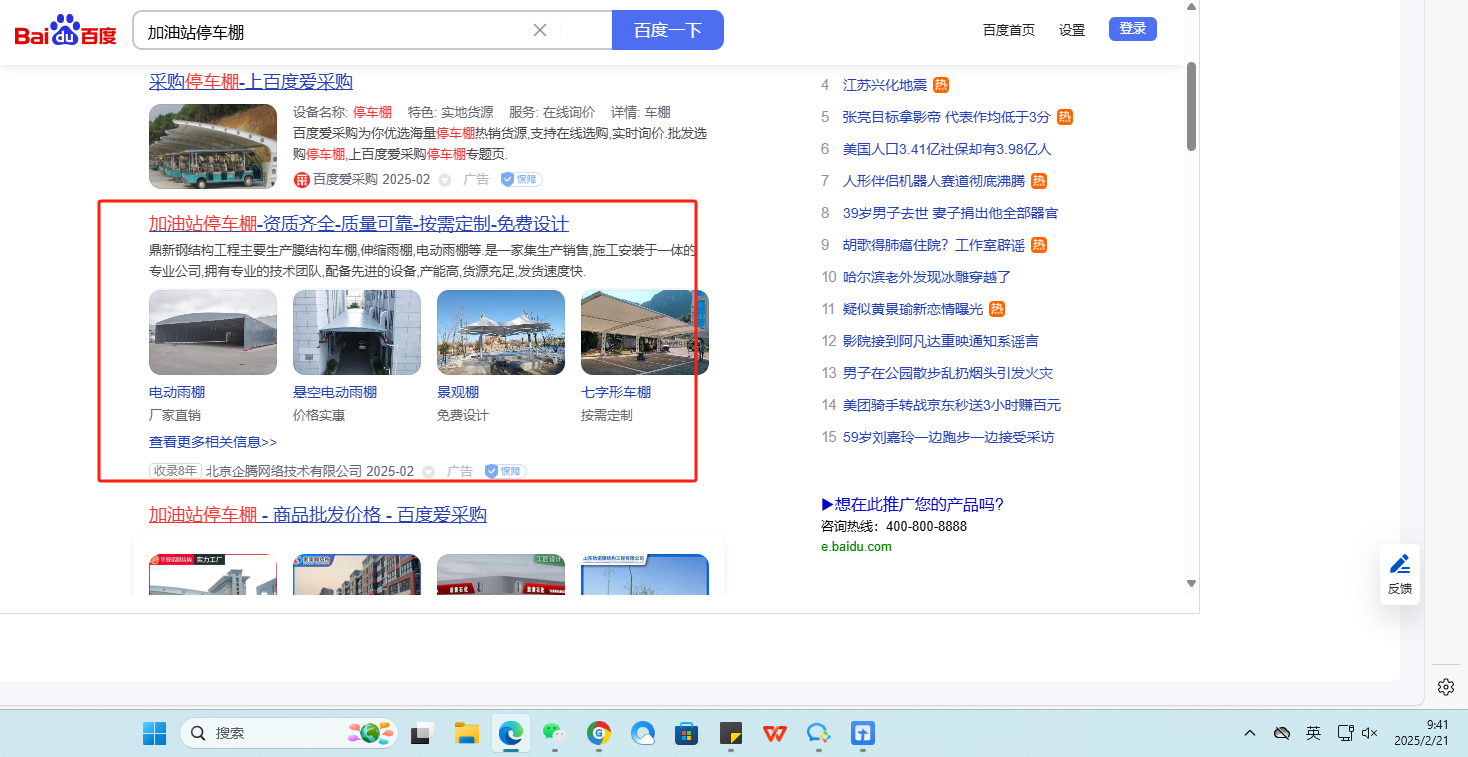Open WPS Office from the taskbar
The width and height of the screenshot is (1468, 757).
tap(774, 733)
